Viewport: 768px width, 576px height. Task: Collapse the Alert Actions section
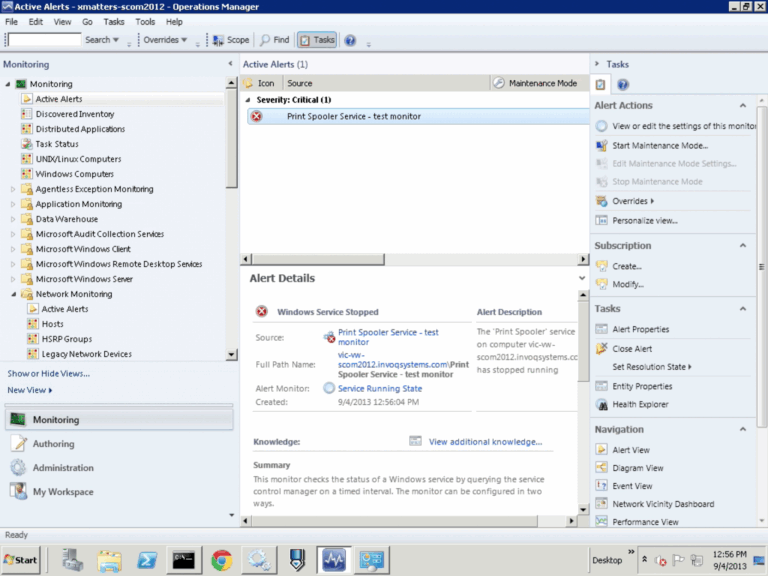tap(742, 105)
